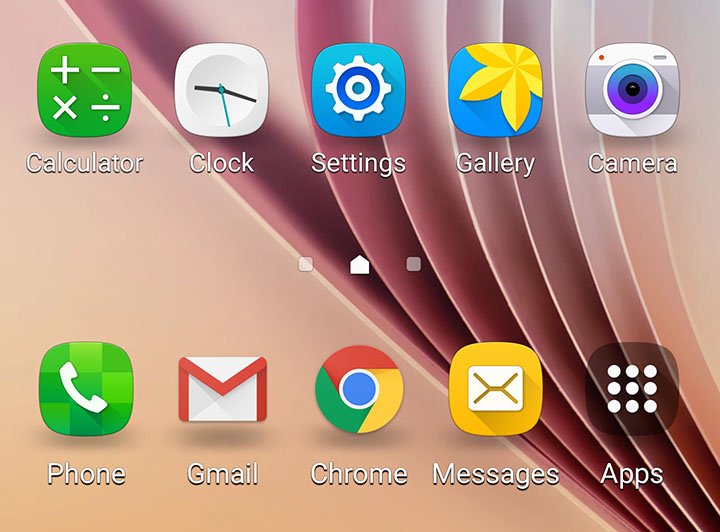Tap the "Calculator" label text
Screen dimensions: 720x532
[84, 163]
